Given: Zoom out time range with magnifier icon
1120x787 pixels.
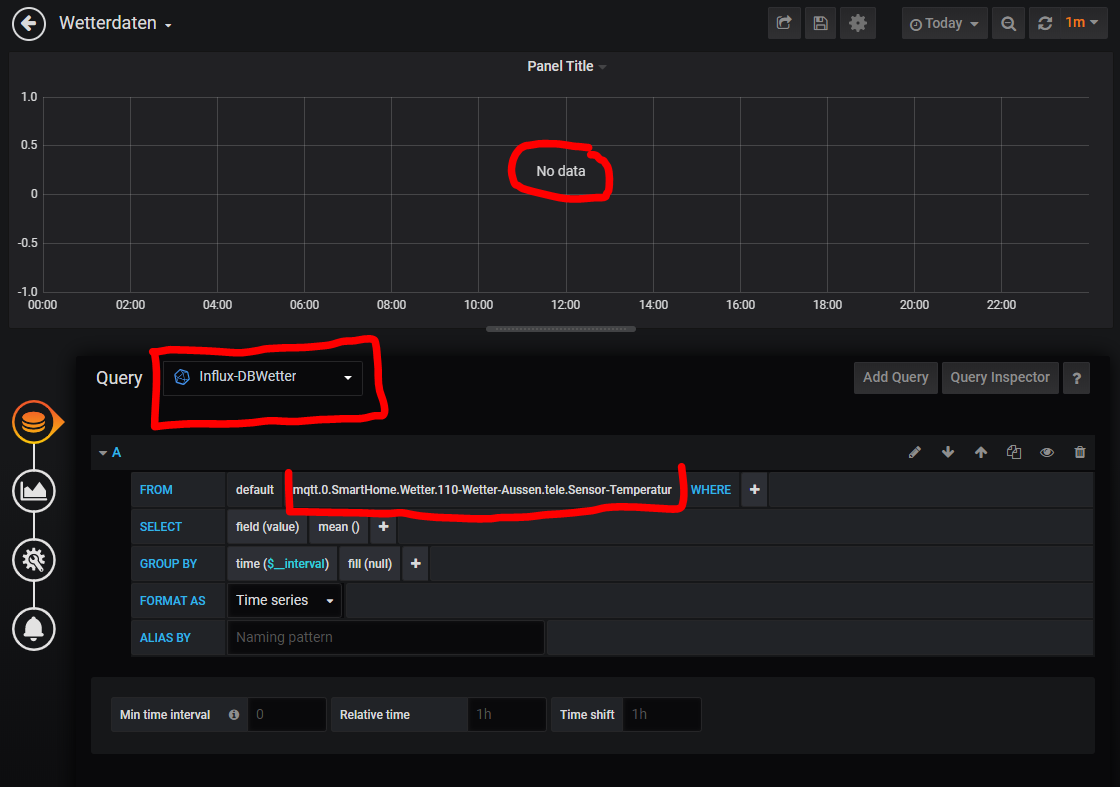Looking at the screenshot, I should tap(1008, 24).
